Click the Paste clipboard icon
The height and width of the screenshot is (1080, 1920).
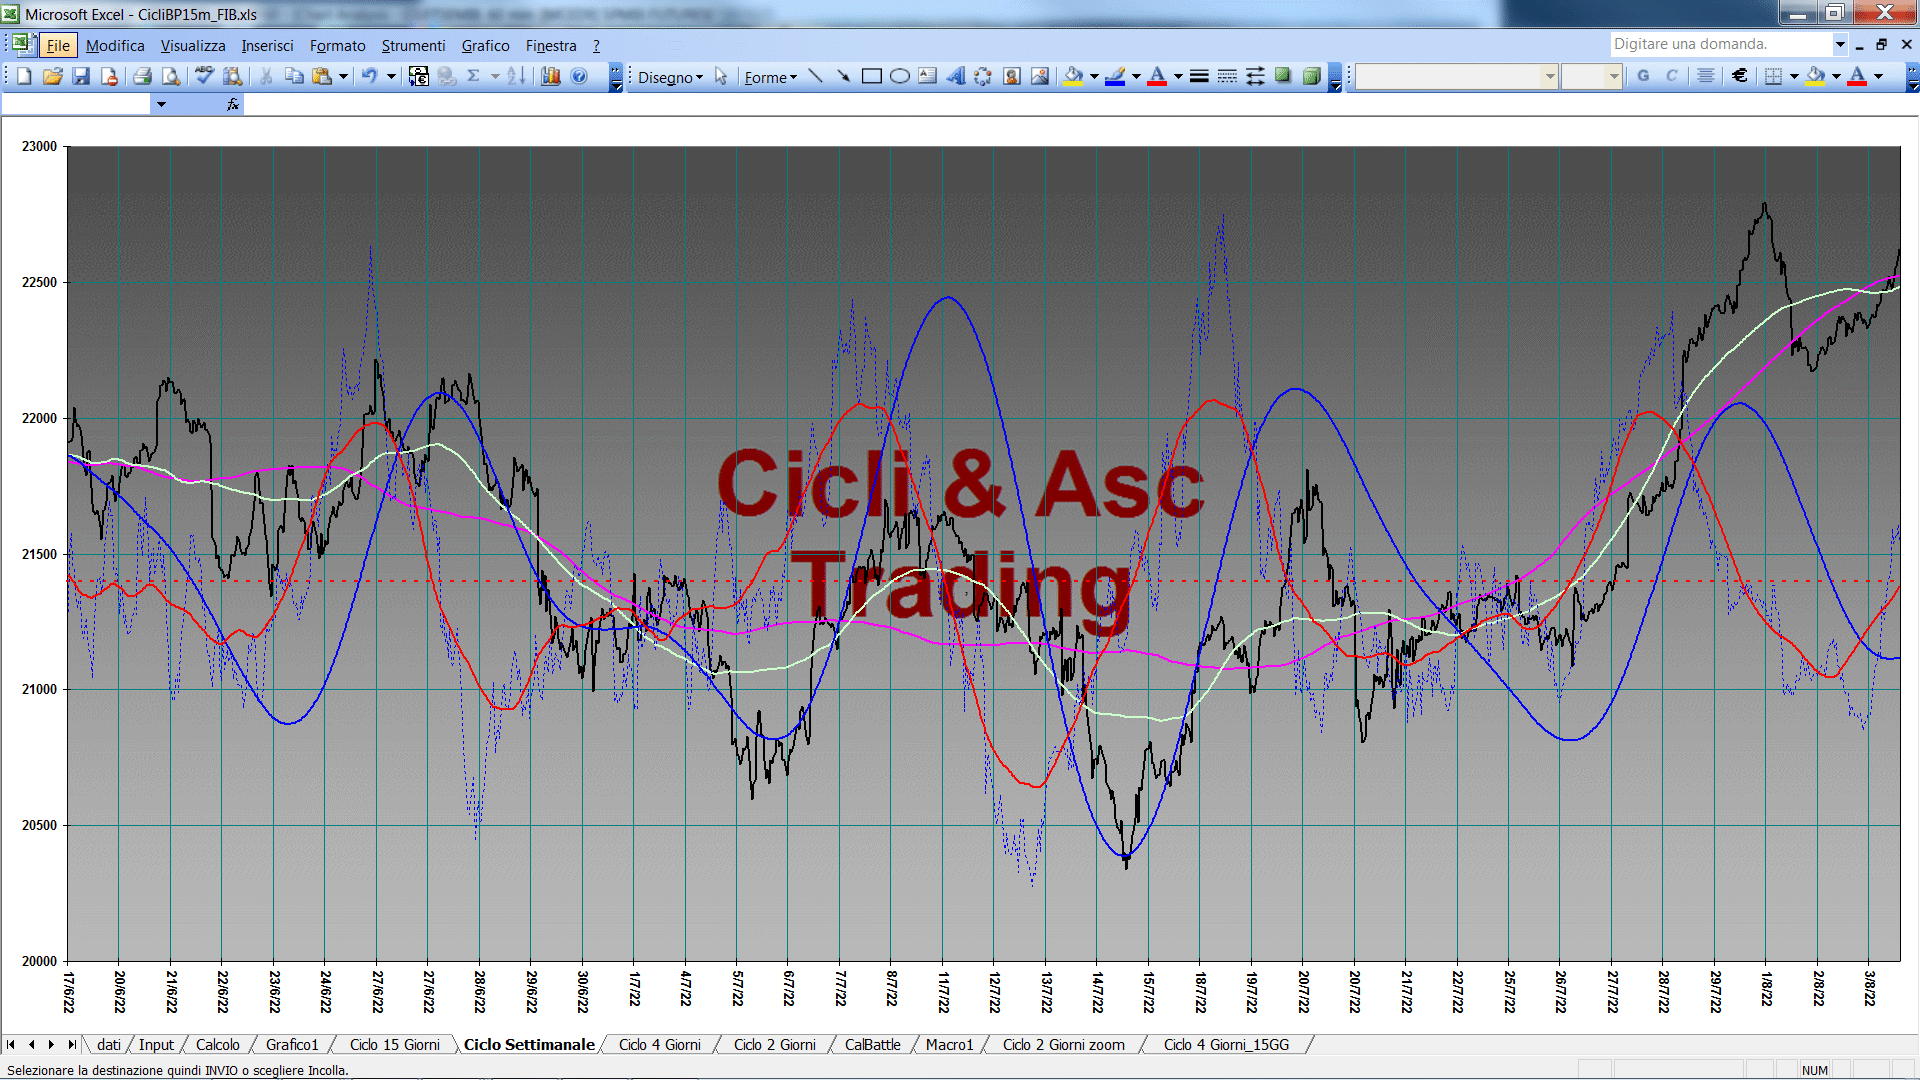click(322, 76)
